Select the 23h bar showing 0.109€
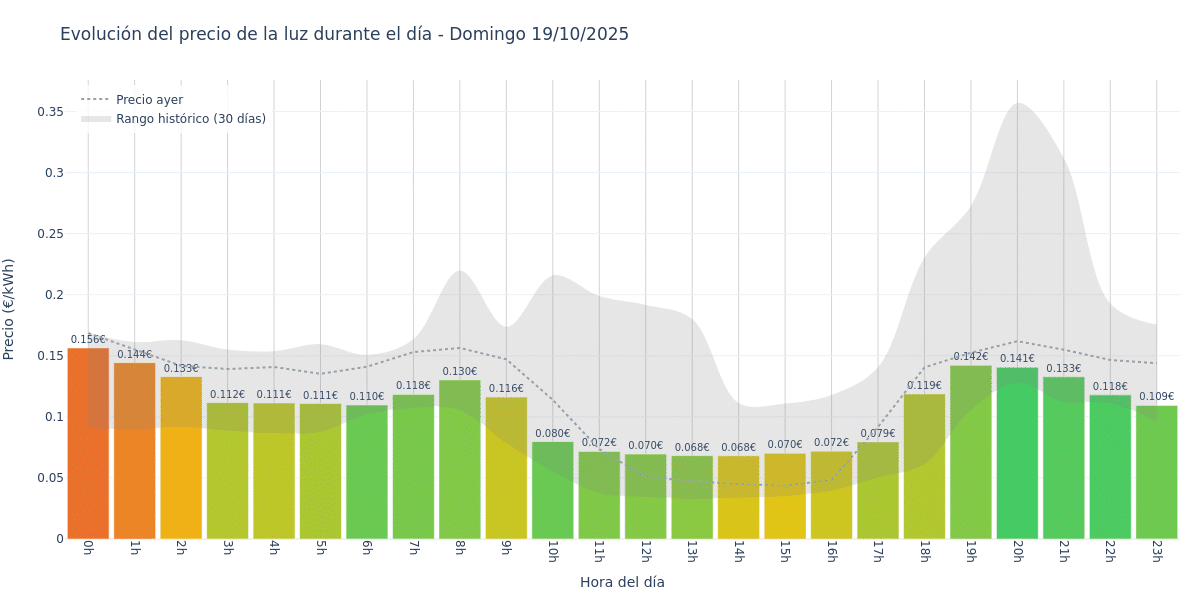This screenshot has width=1200, height=600. pyautogui.click(x=1156, y=472)
